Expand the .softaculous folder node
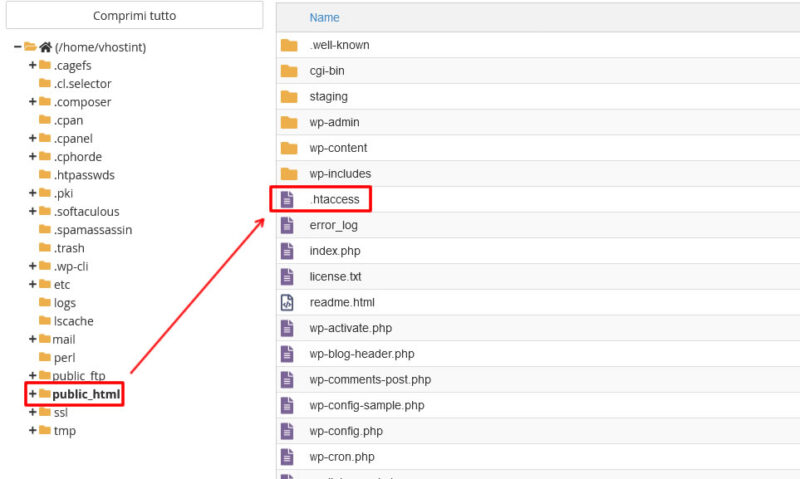The image size is (800, 479). click(32, 211)
